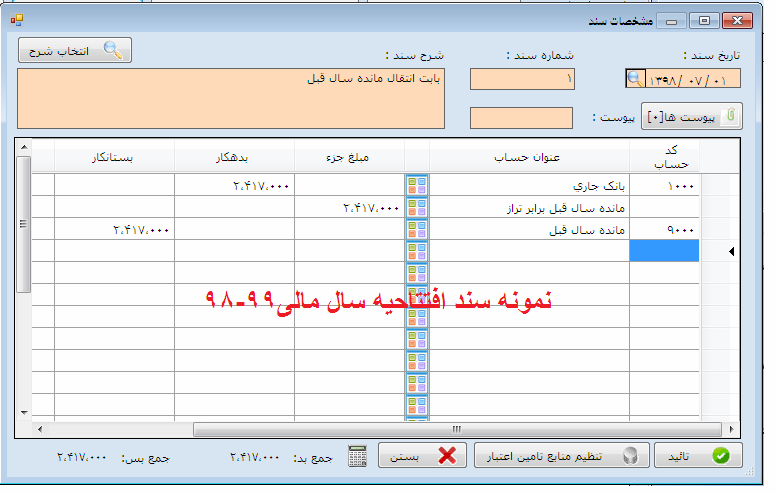Confirm the voucher with the تائید button

tap(698, 456)
